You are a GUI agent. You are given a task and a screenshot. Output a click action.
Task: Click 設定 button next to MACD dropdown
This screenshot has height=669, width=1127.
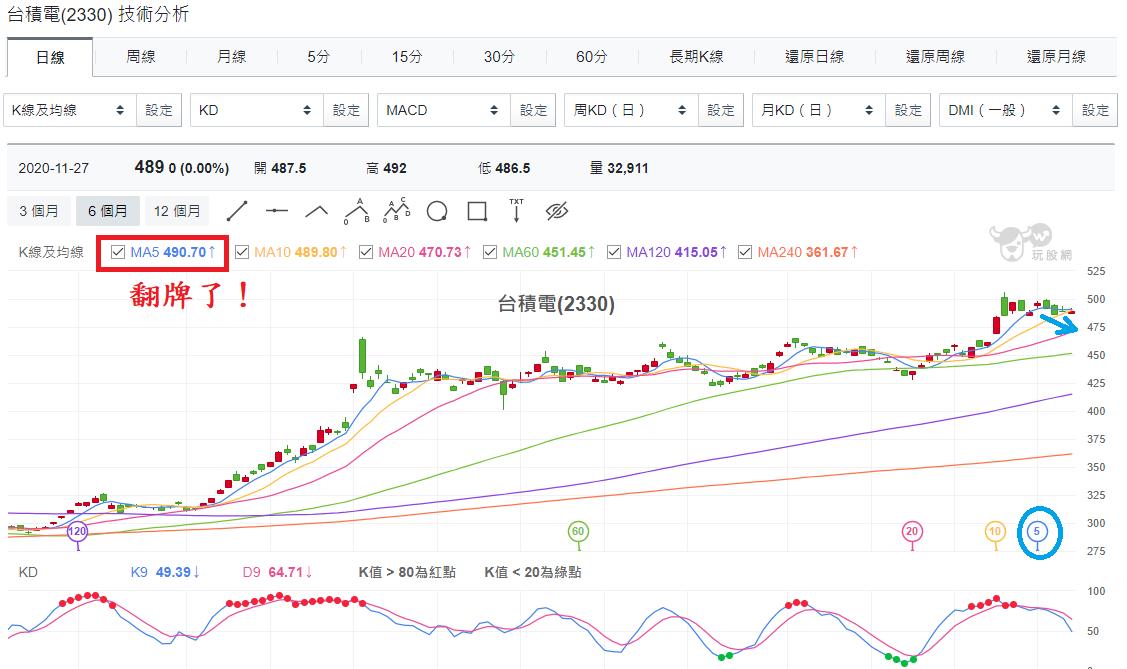click(x=533, y=110)
